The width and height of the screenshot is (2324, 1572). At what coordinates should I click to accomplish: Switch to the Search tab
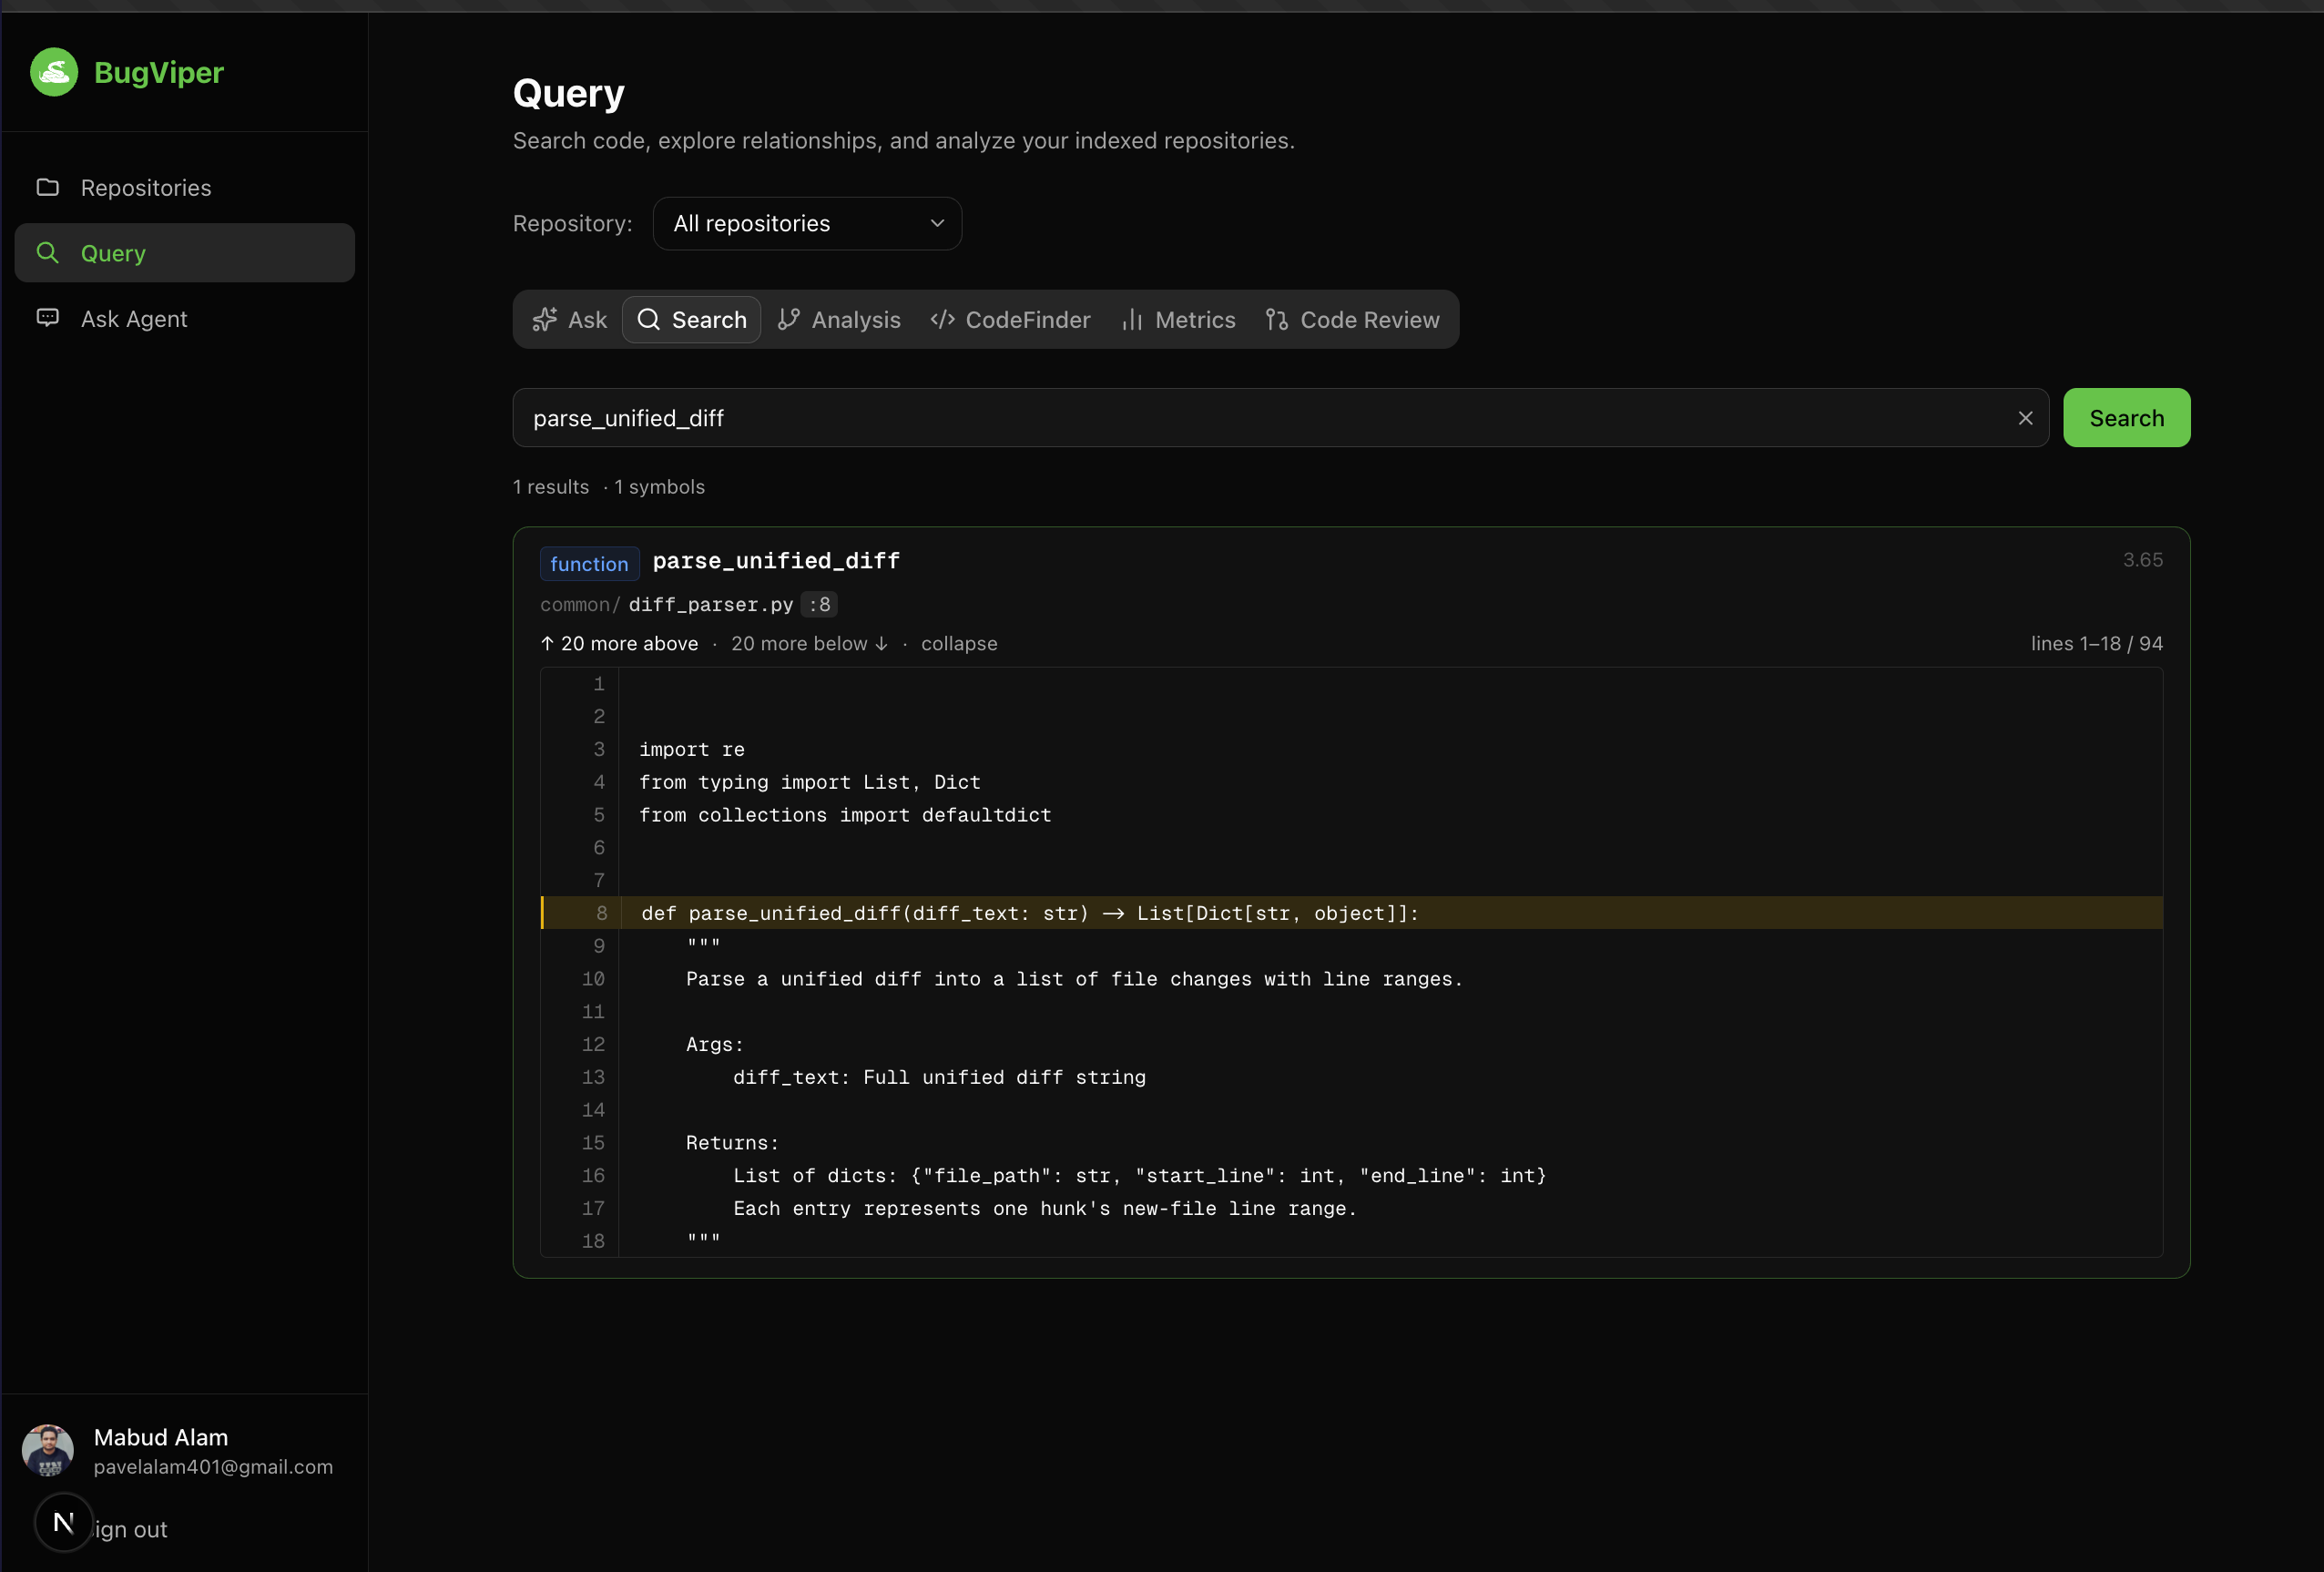coord(691,319)
